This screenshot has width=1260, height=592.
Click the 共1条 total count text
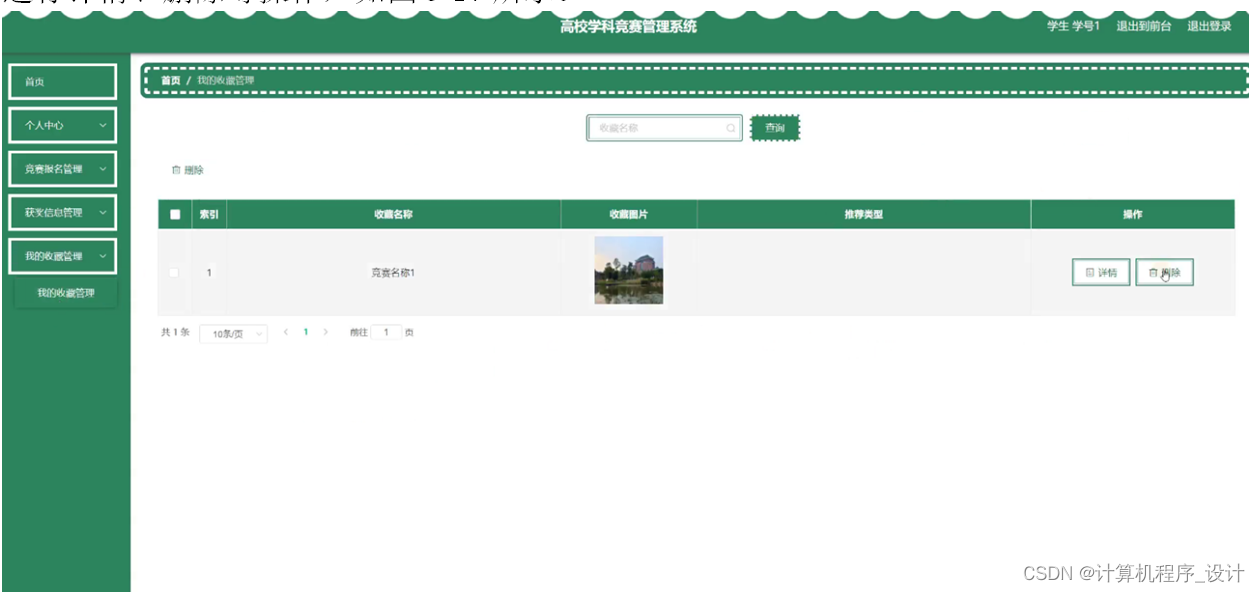175,332
